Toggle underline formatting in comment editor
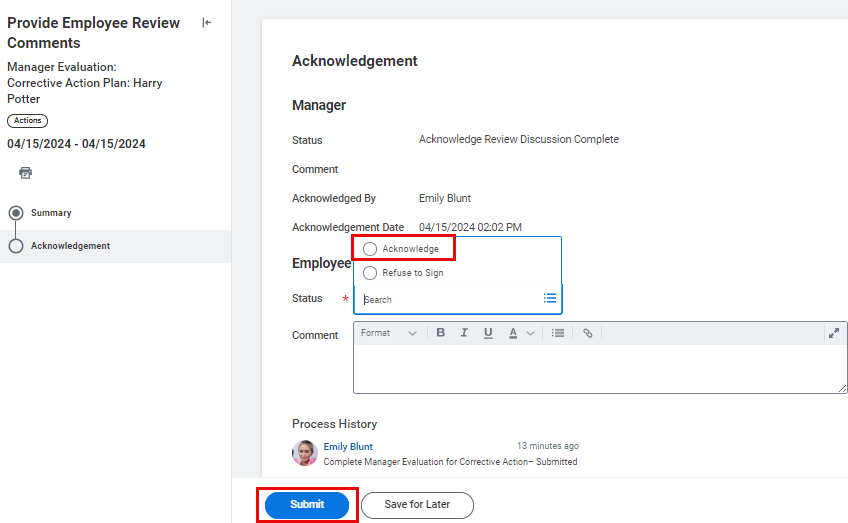 (488, 333)
